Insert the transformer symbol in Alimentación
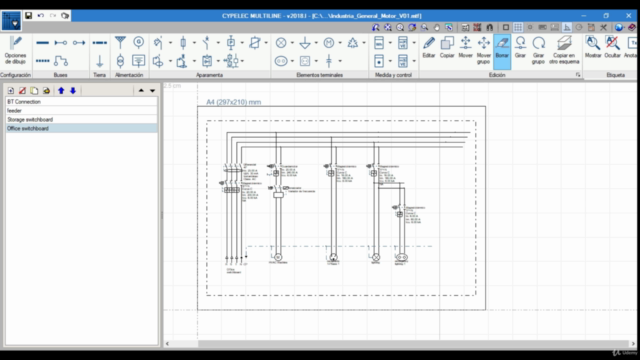 [x=120, y=61]
